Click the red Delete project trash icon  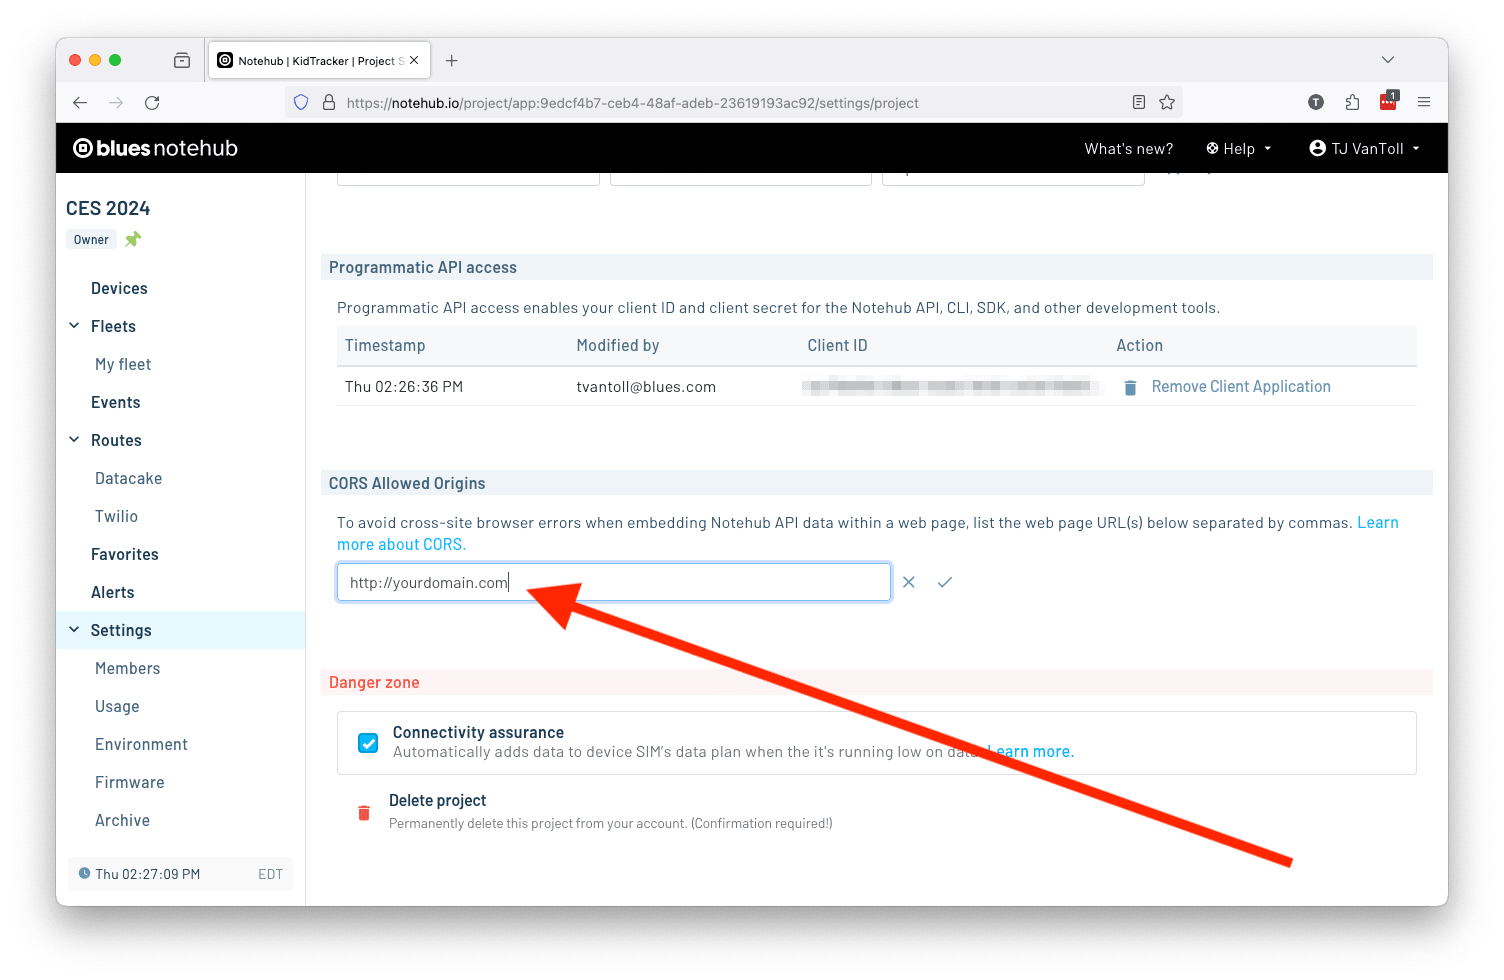(364, 812)
